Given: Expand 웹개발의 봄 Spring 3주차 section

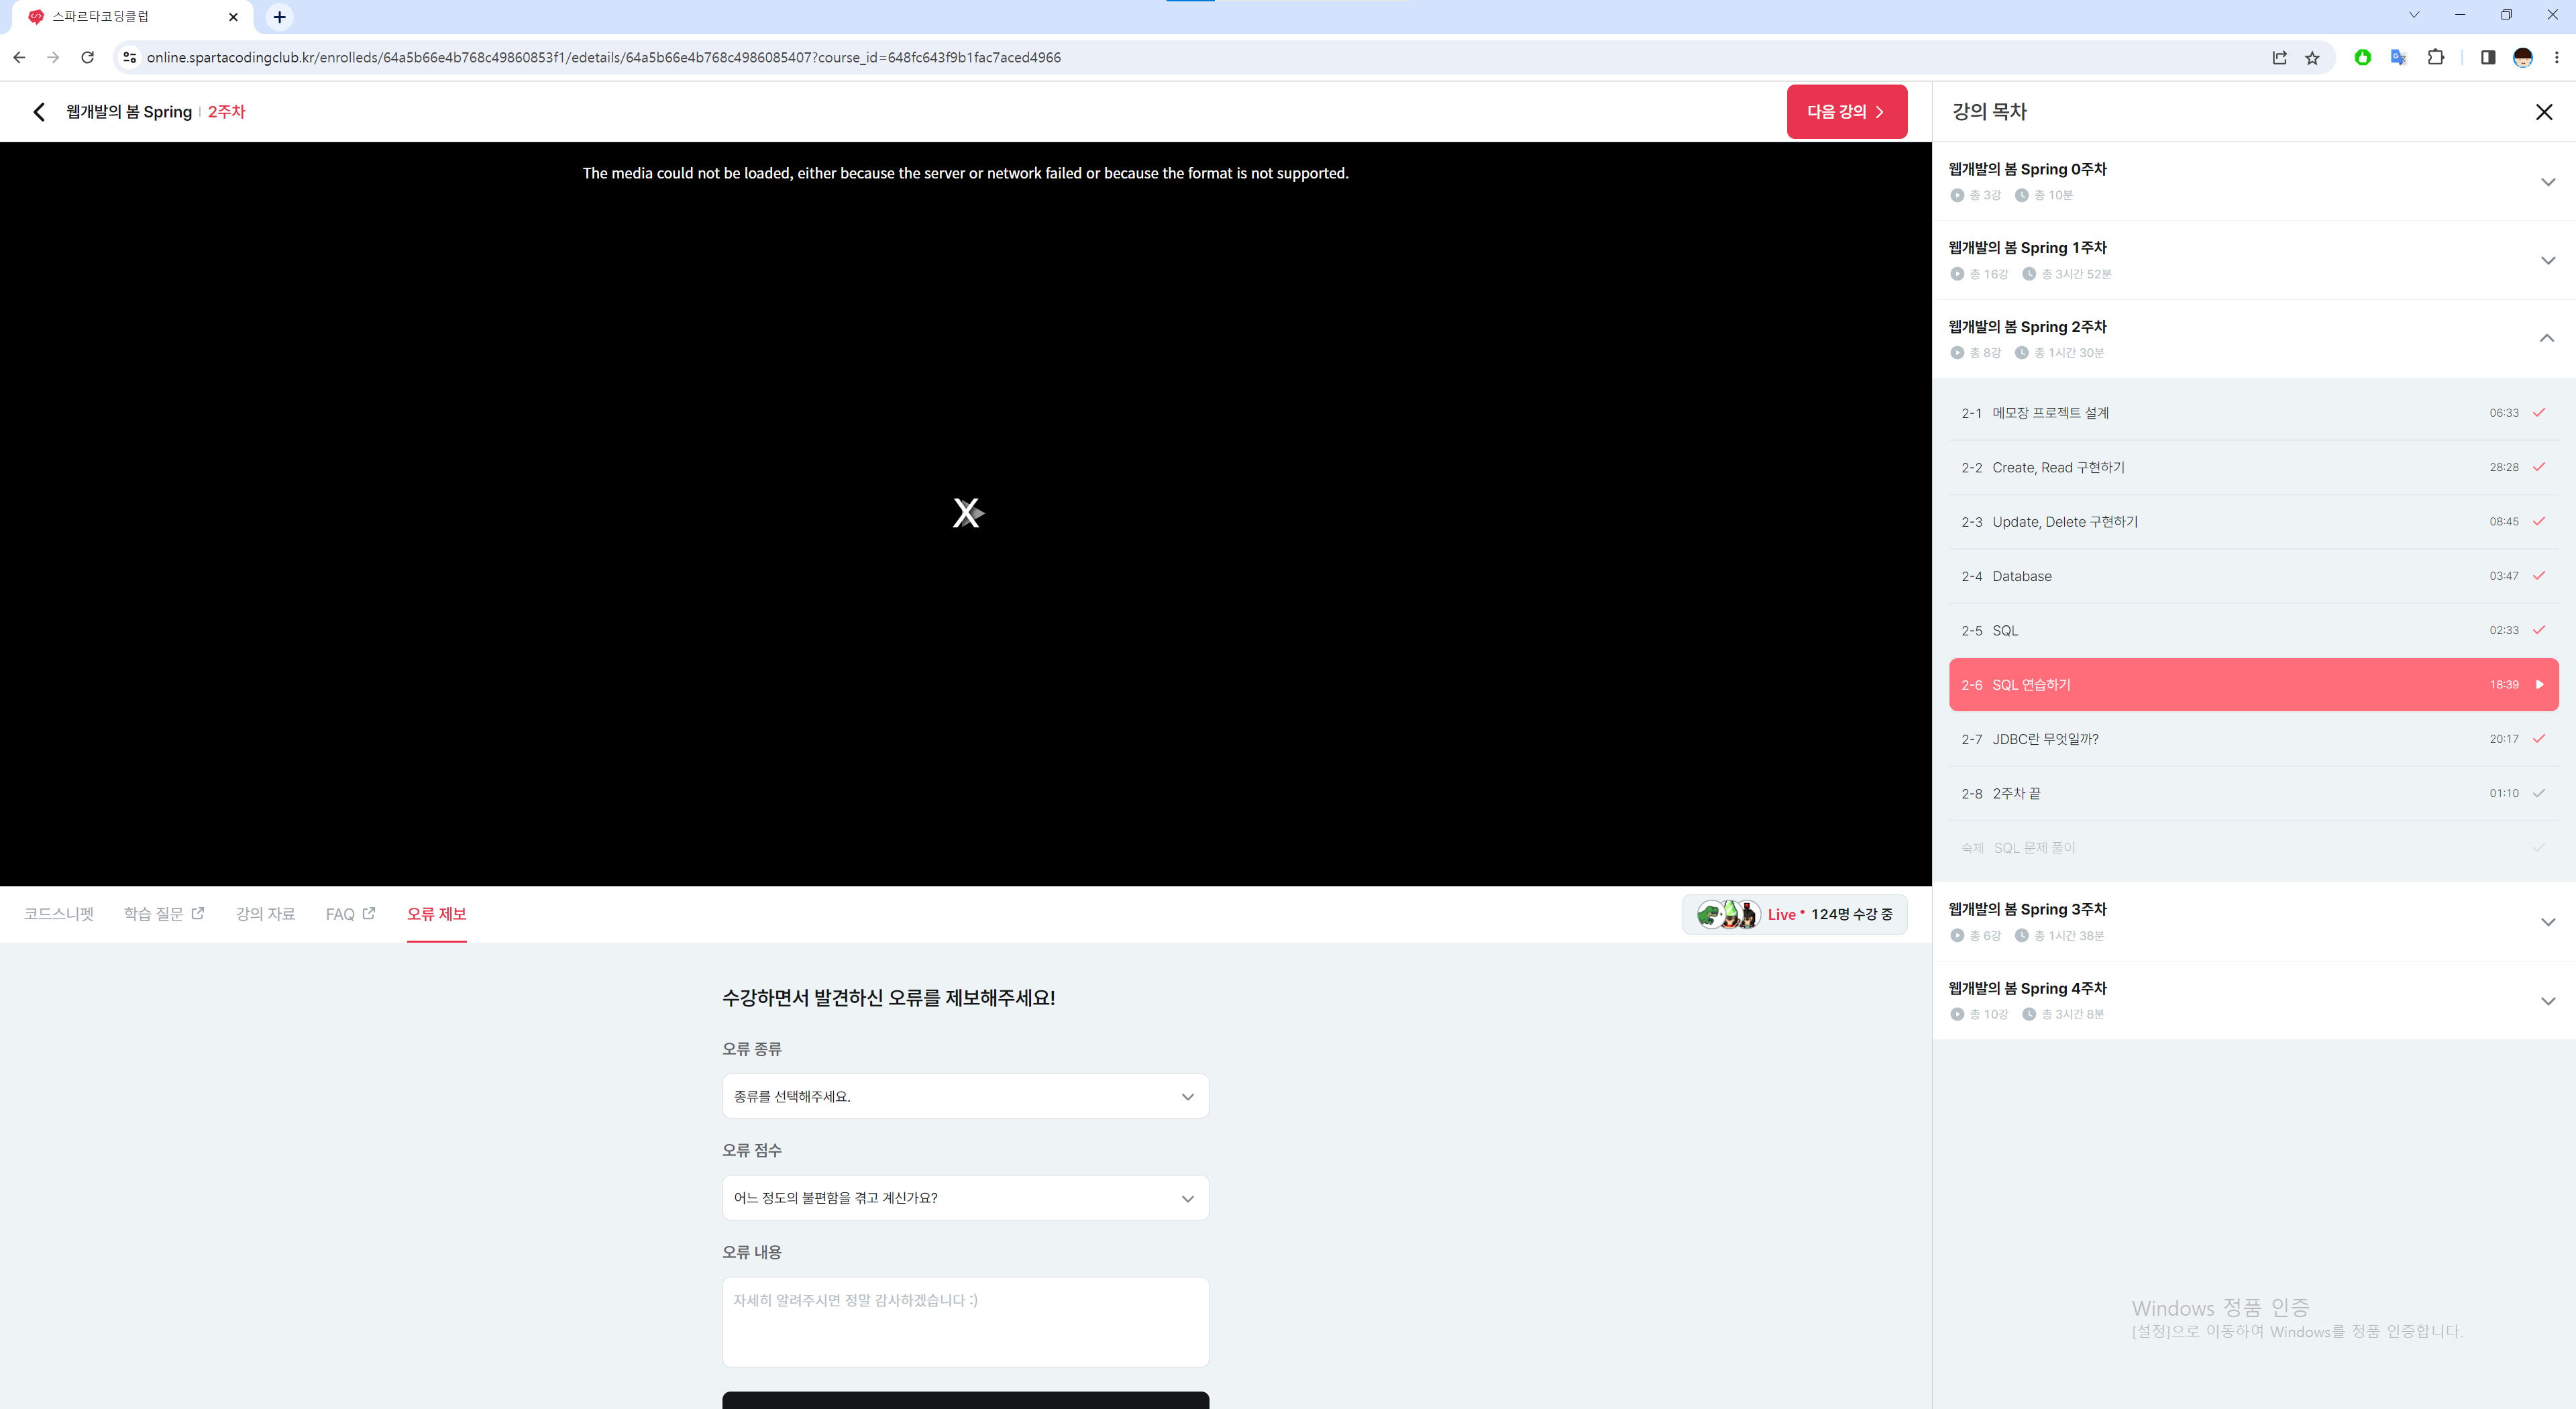Looking at the screenshot, I should 2547,922.
